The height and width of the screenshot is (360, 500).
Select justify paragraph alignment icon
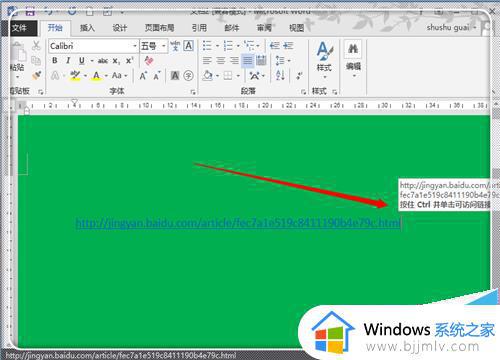[247, 60]
